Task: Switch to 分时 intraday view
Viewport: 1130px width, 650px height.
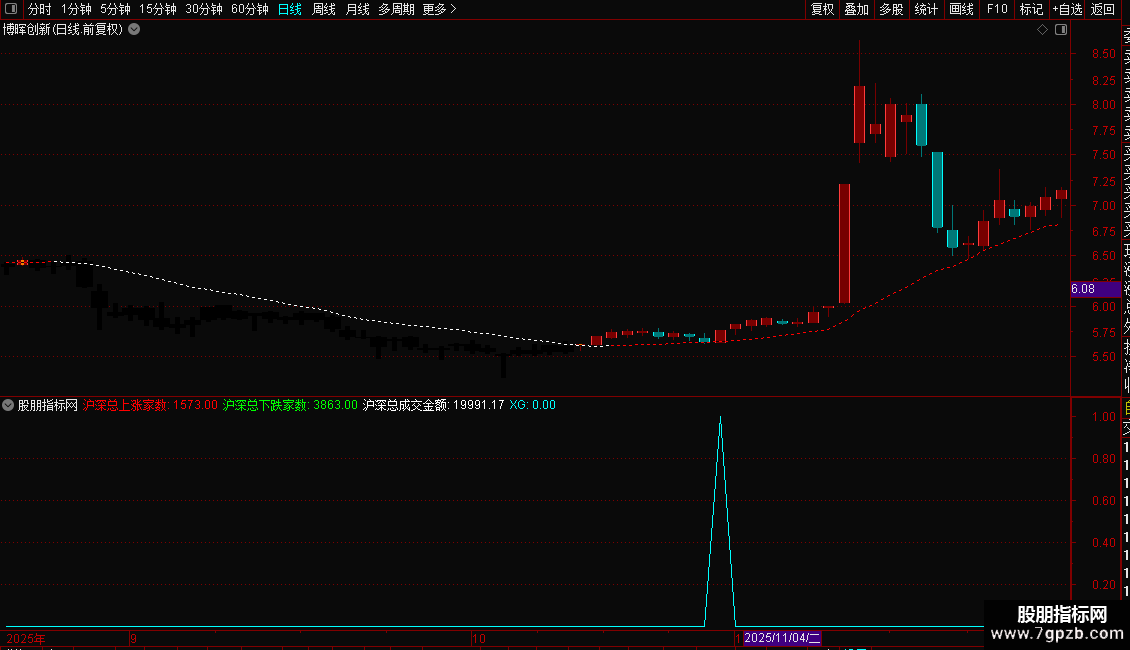Action: [x=39, y=9]
